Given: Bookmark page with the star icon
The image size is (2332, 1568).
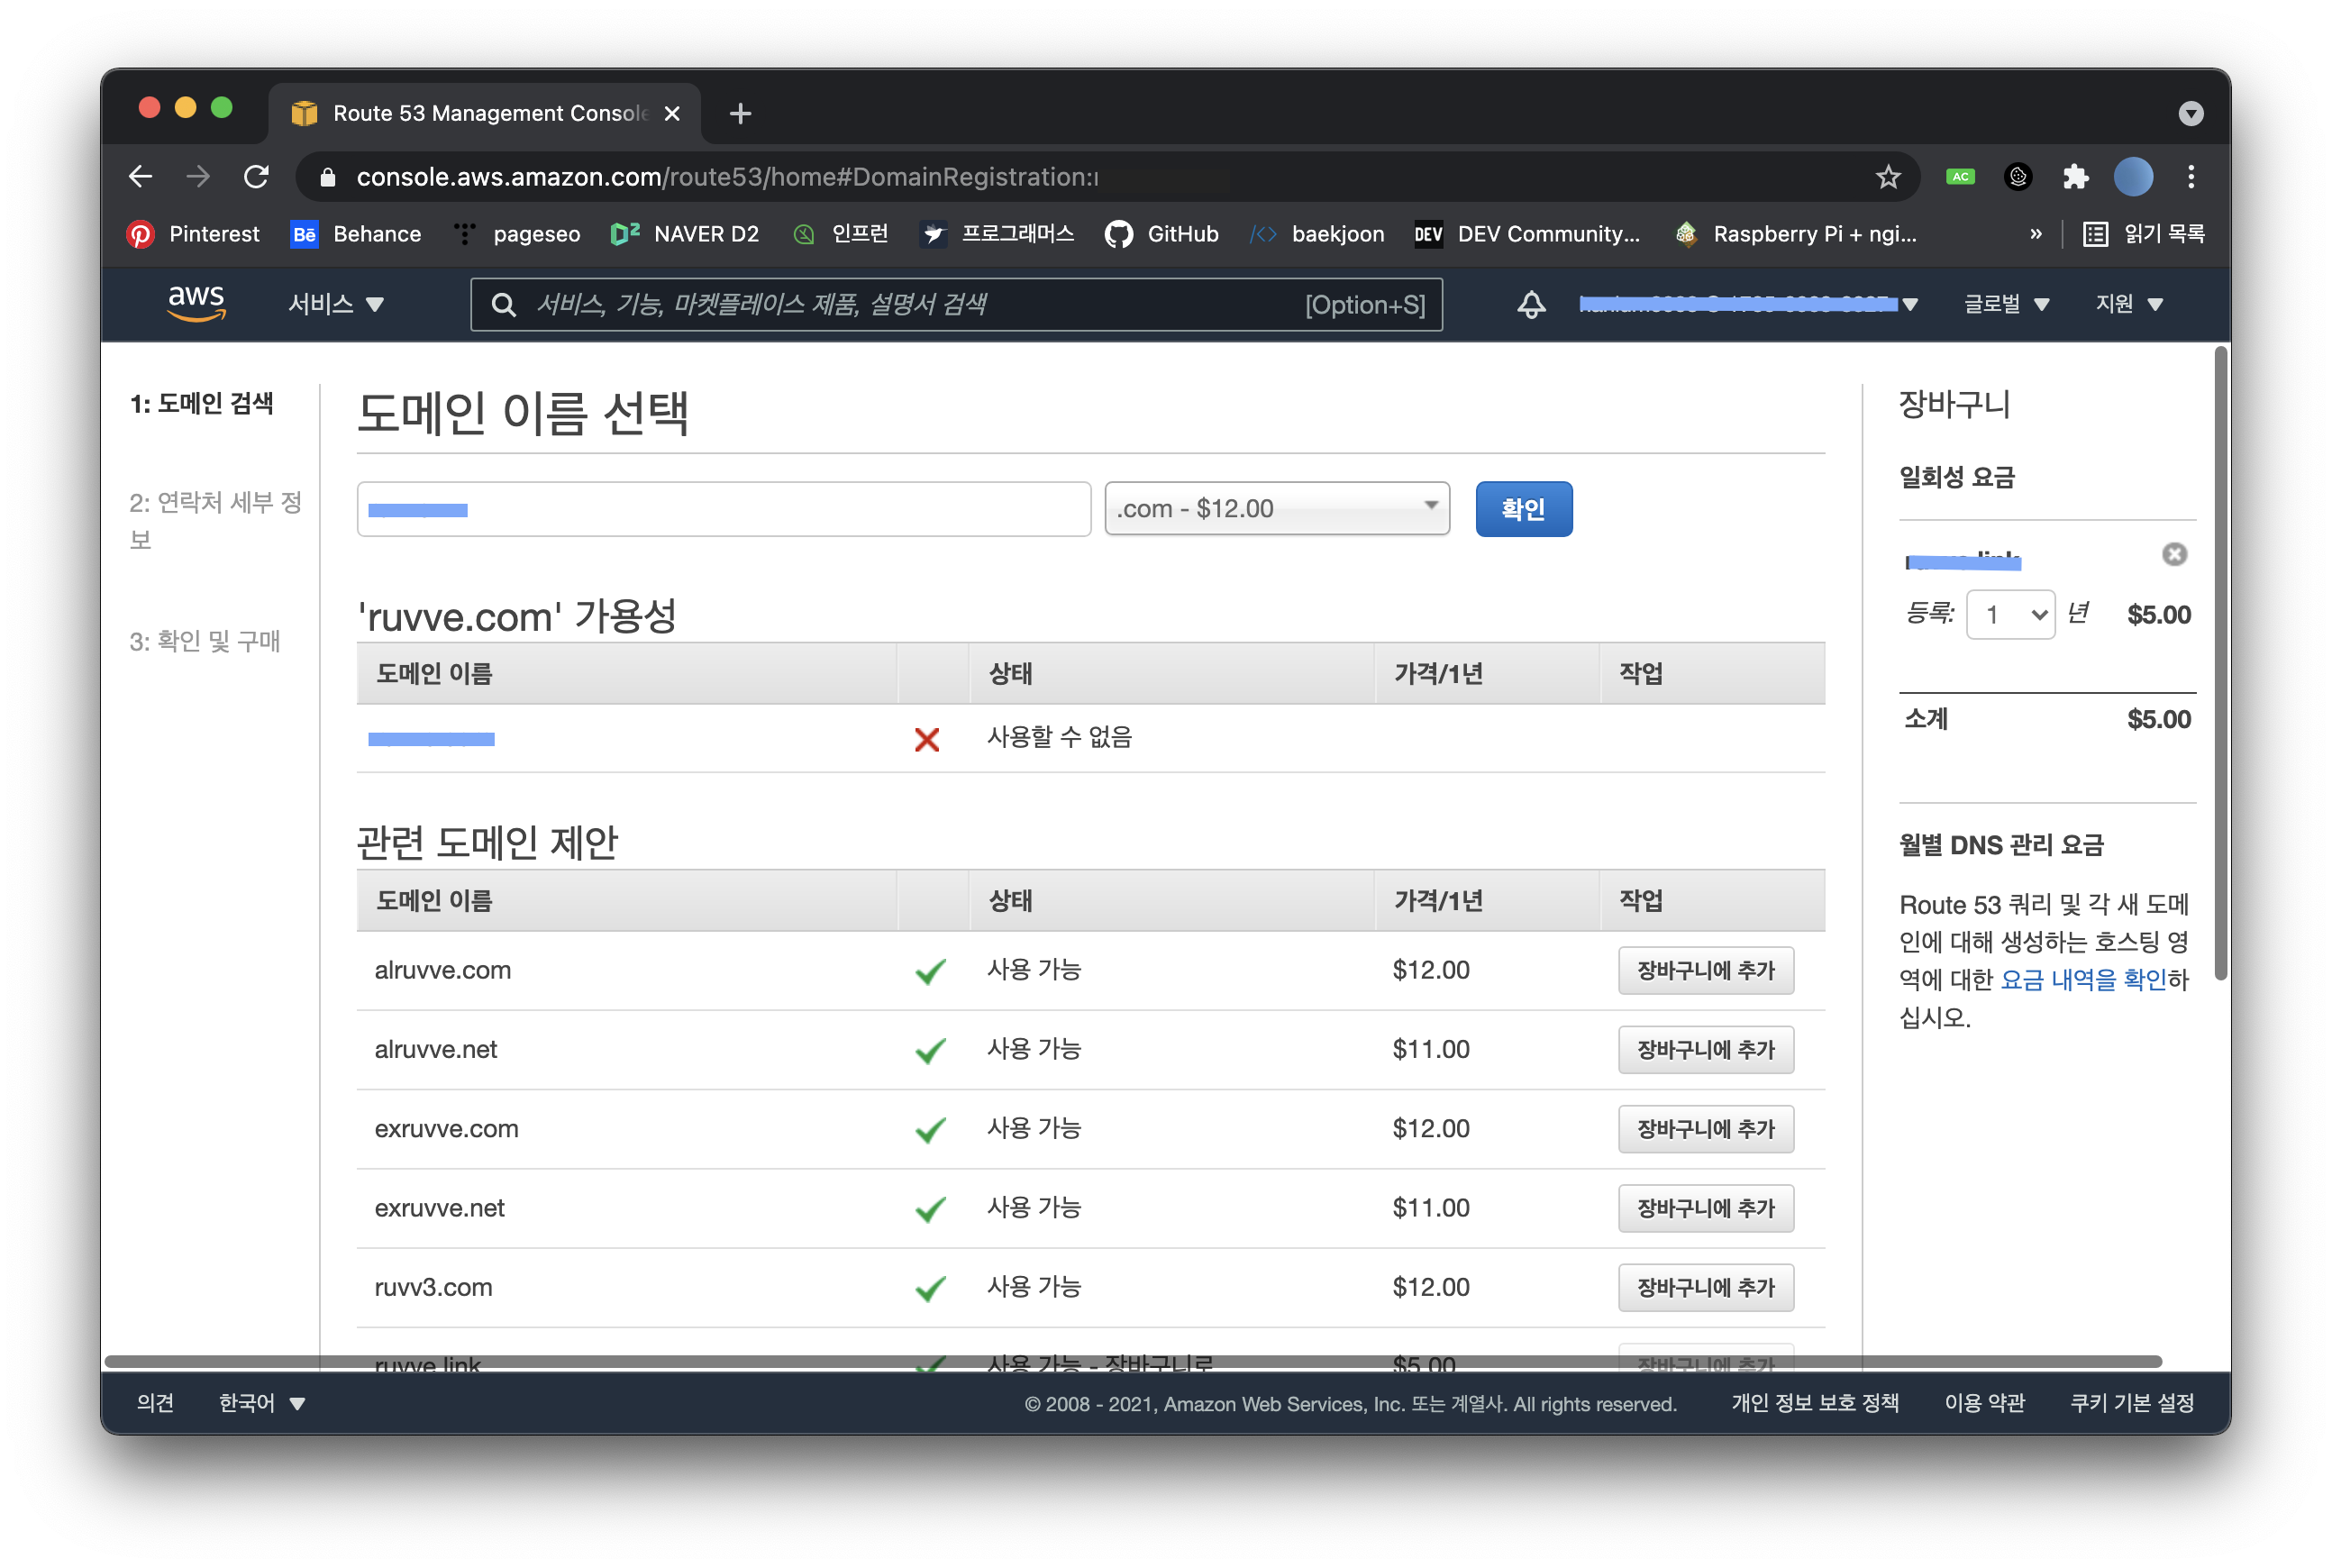Looking at the screenshot, I should pos(1887,177).
